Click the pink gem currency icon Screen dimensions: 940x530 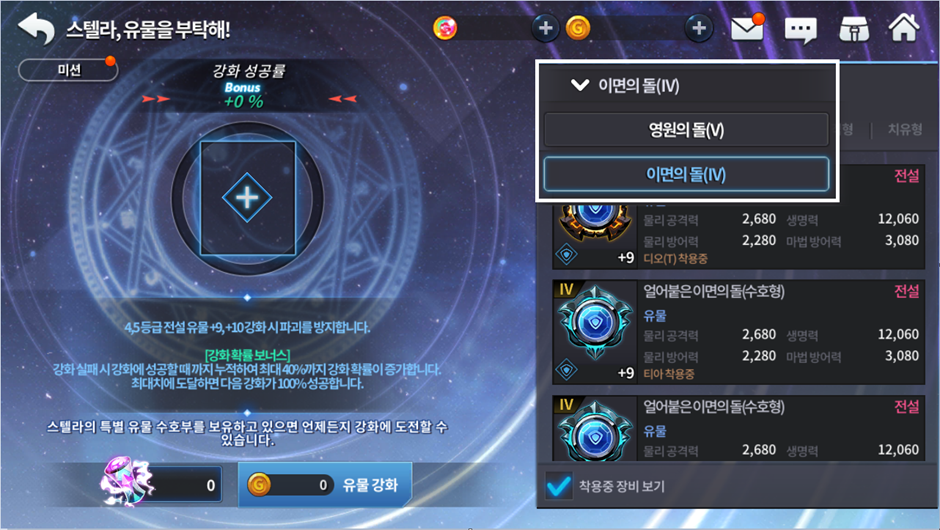click(x=445, y=28)
